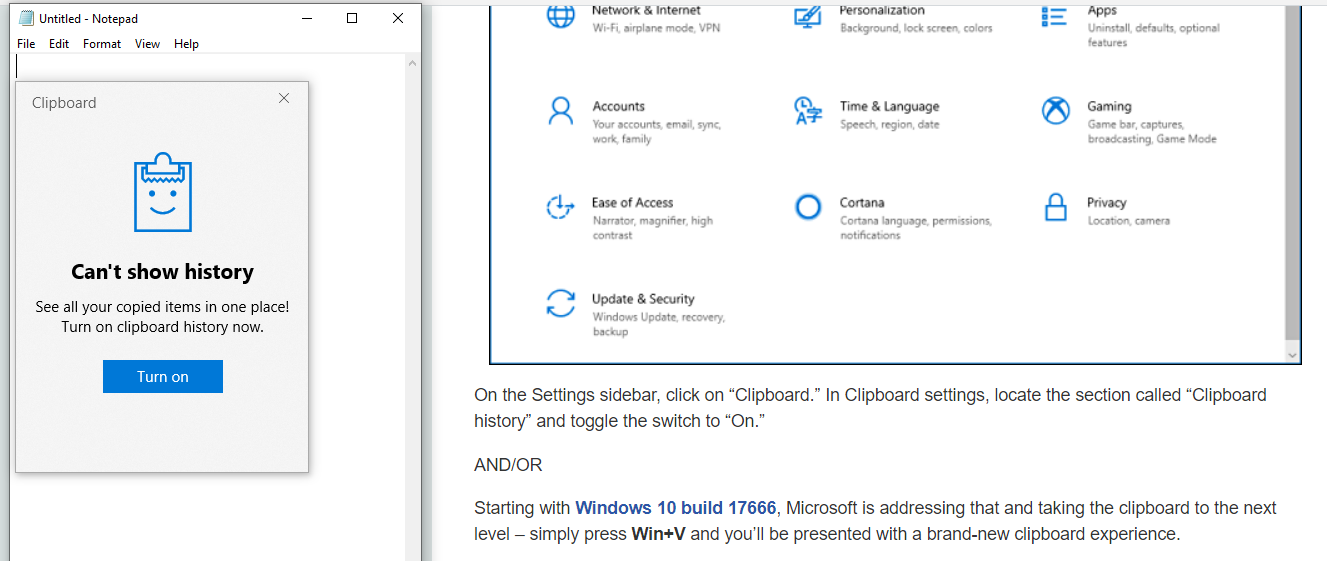Screen dimensions: 1327x561
Task: Click the Gaming Xbox icon
Action: pyautogui.click(x=1055, y=110)
